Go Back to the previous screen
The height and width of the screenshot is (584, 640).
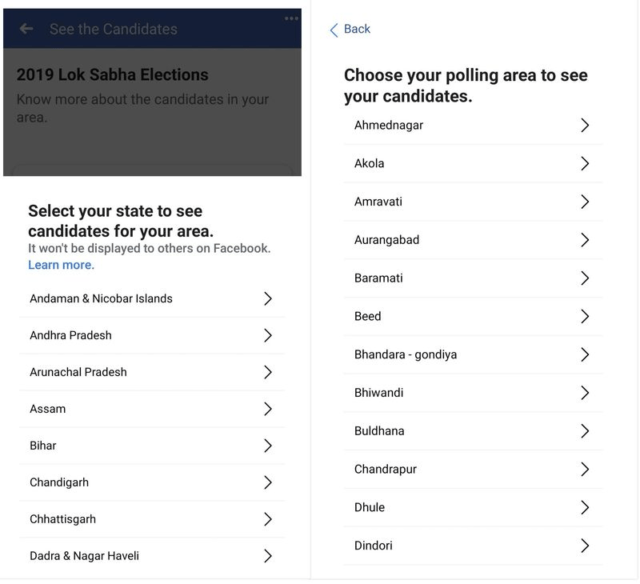pos(350,29)
